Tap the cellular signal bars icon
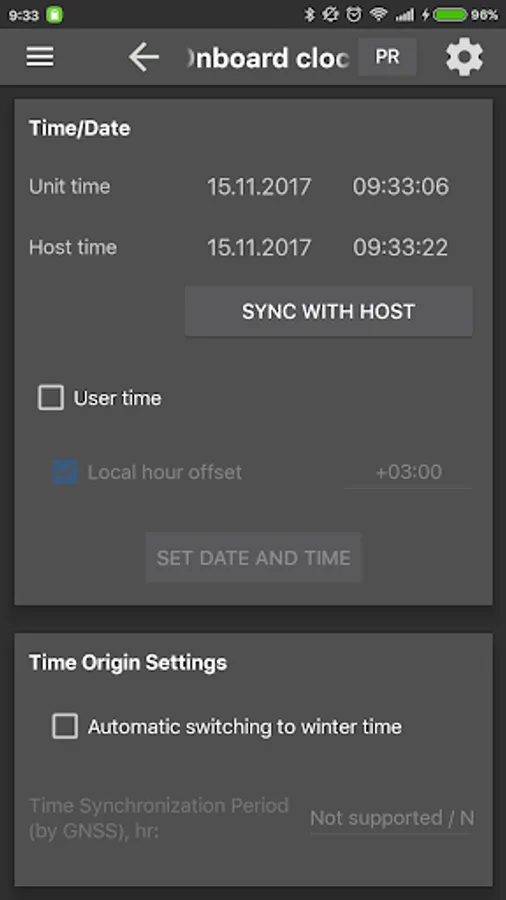 (x=404, y=15)
